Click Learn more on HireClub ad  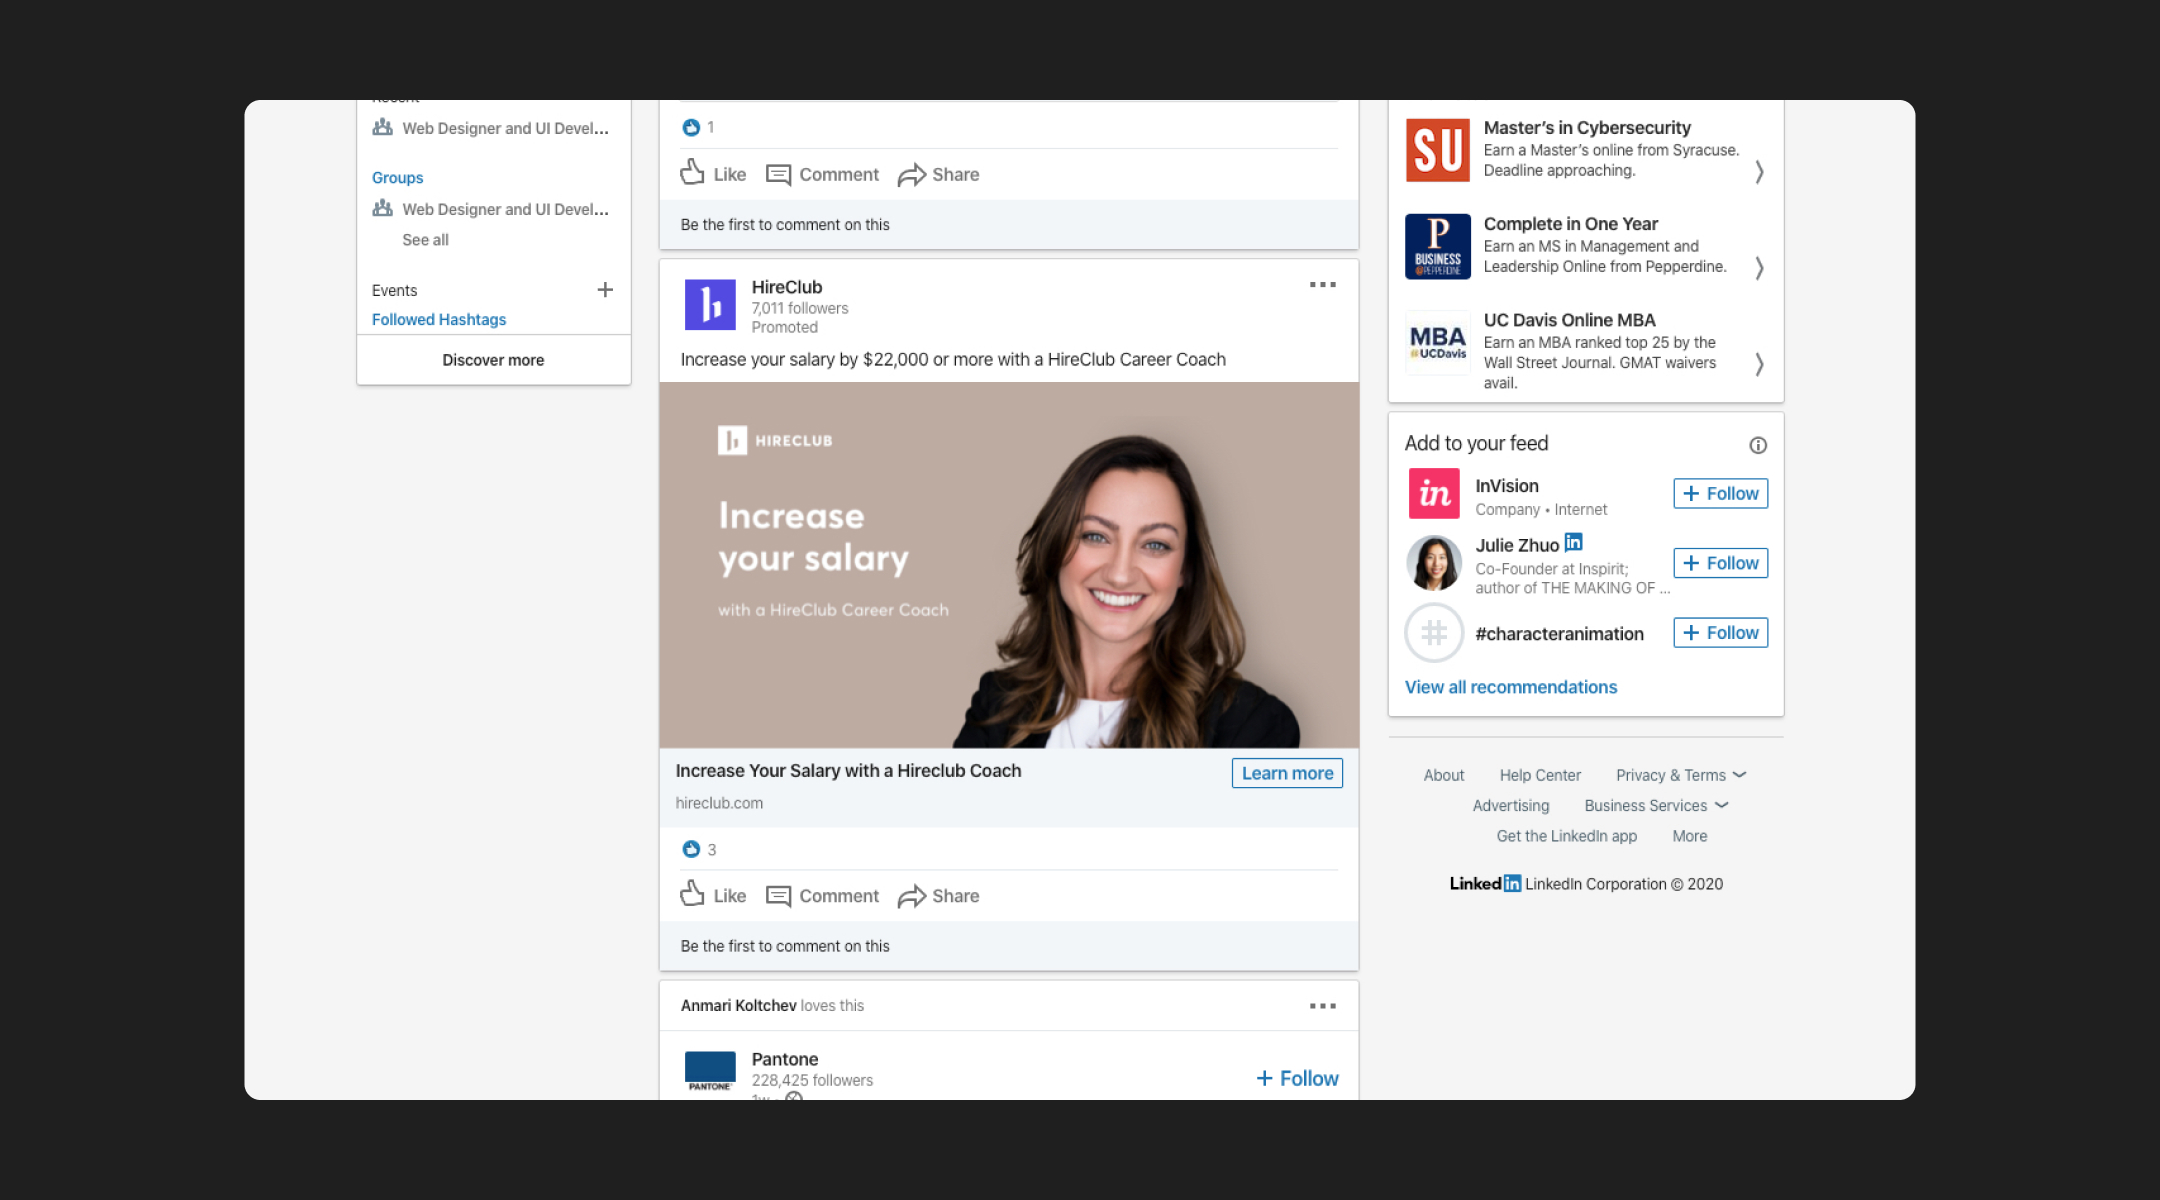1287,773
